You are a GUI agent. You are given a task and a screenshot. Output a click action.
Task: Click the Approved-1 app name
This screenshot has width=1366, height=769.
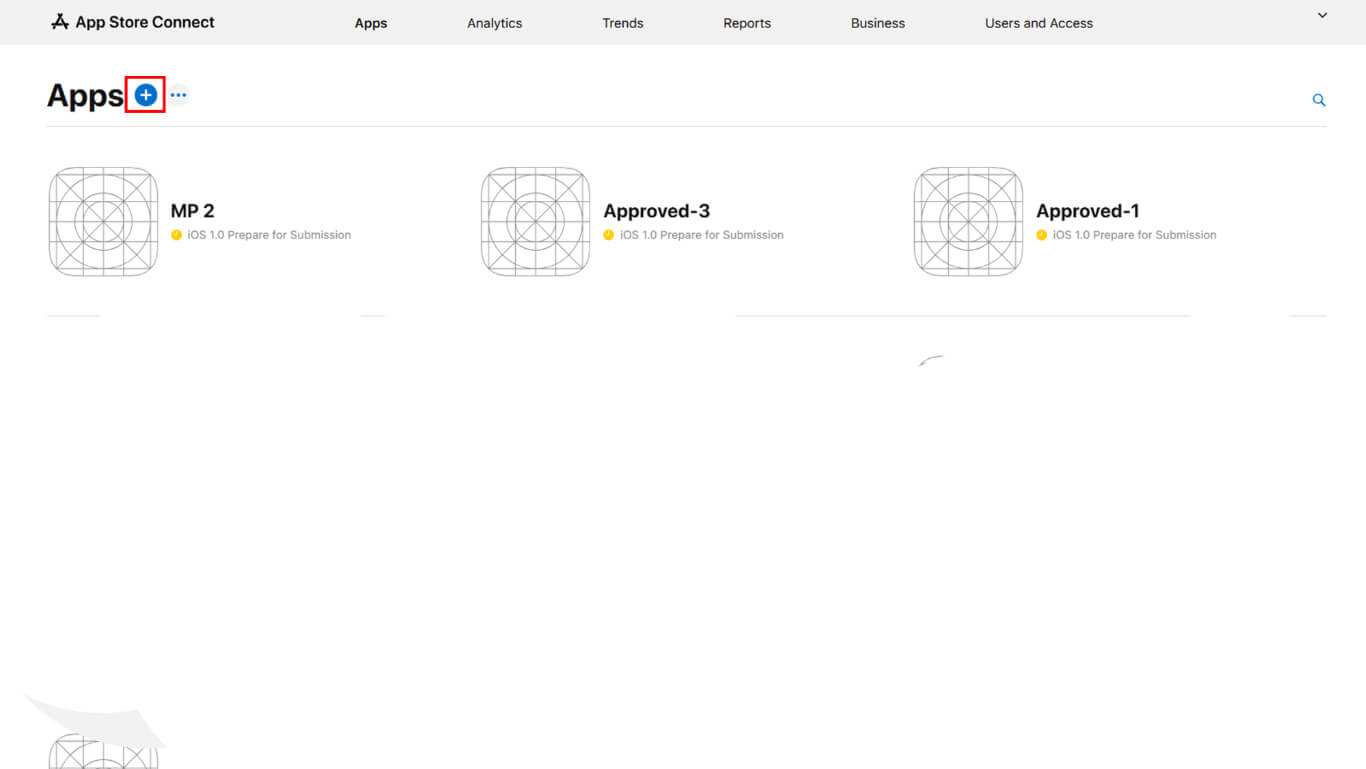click(x=1088, y=211)
